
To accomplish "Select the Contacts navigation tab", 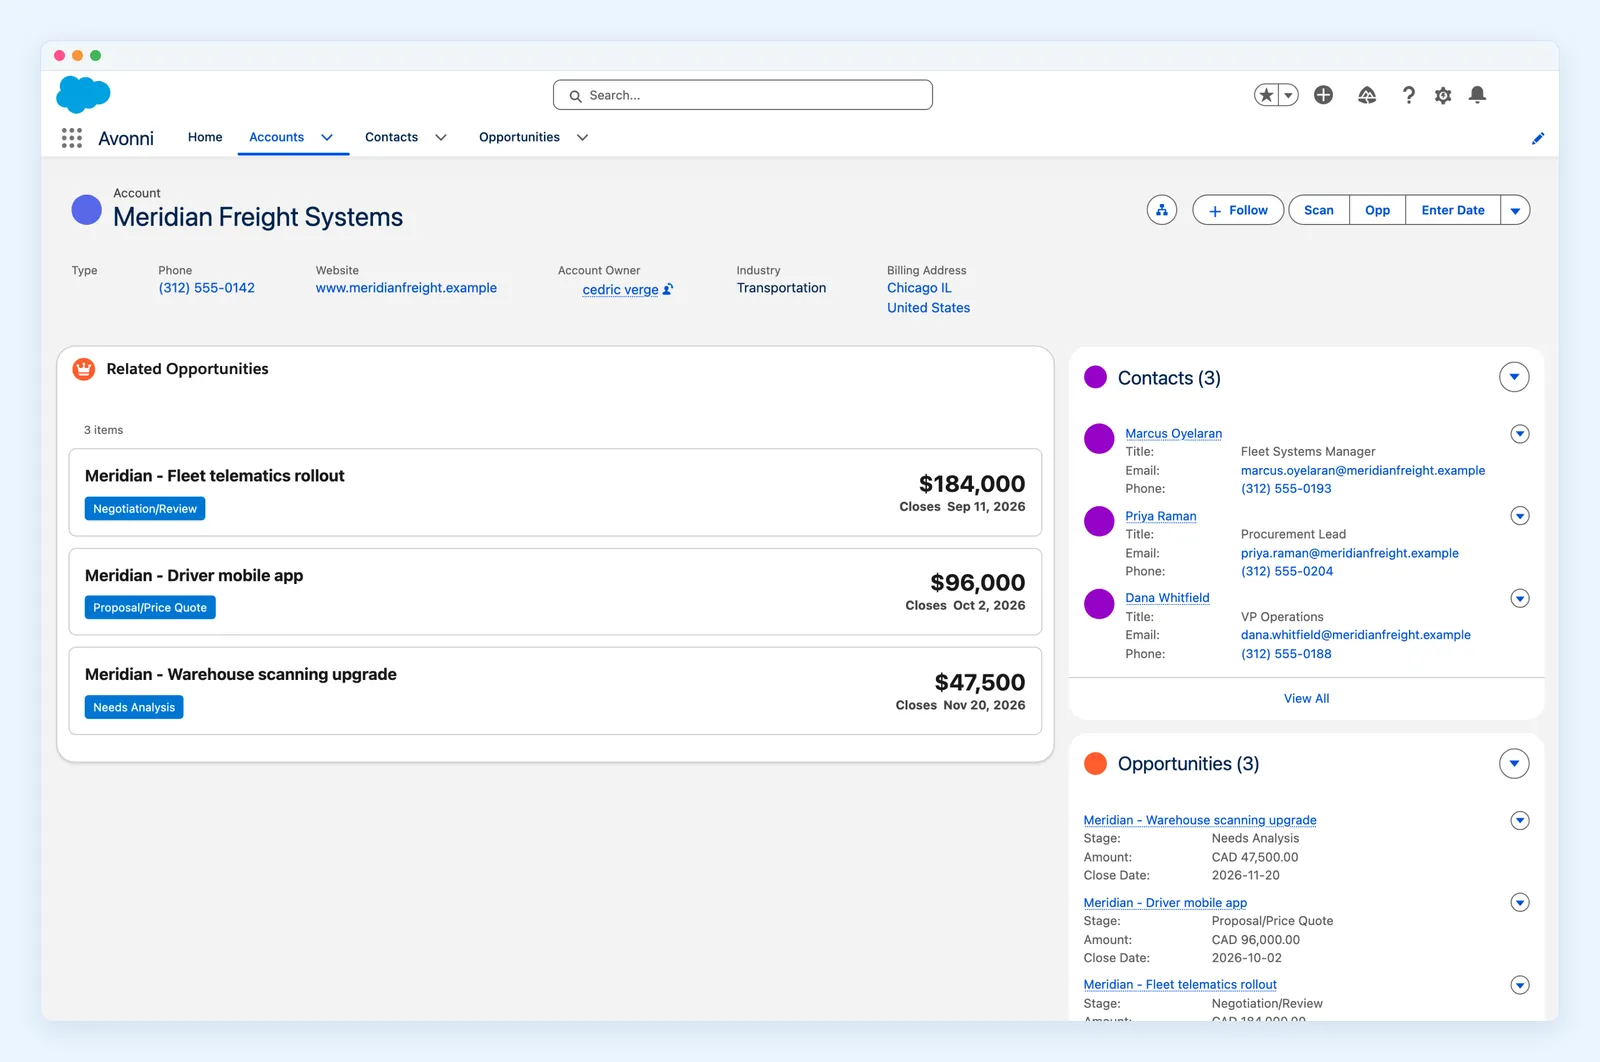I will pos(391,137).
